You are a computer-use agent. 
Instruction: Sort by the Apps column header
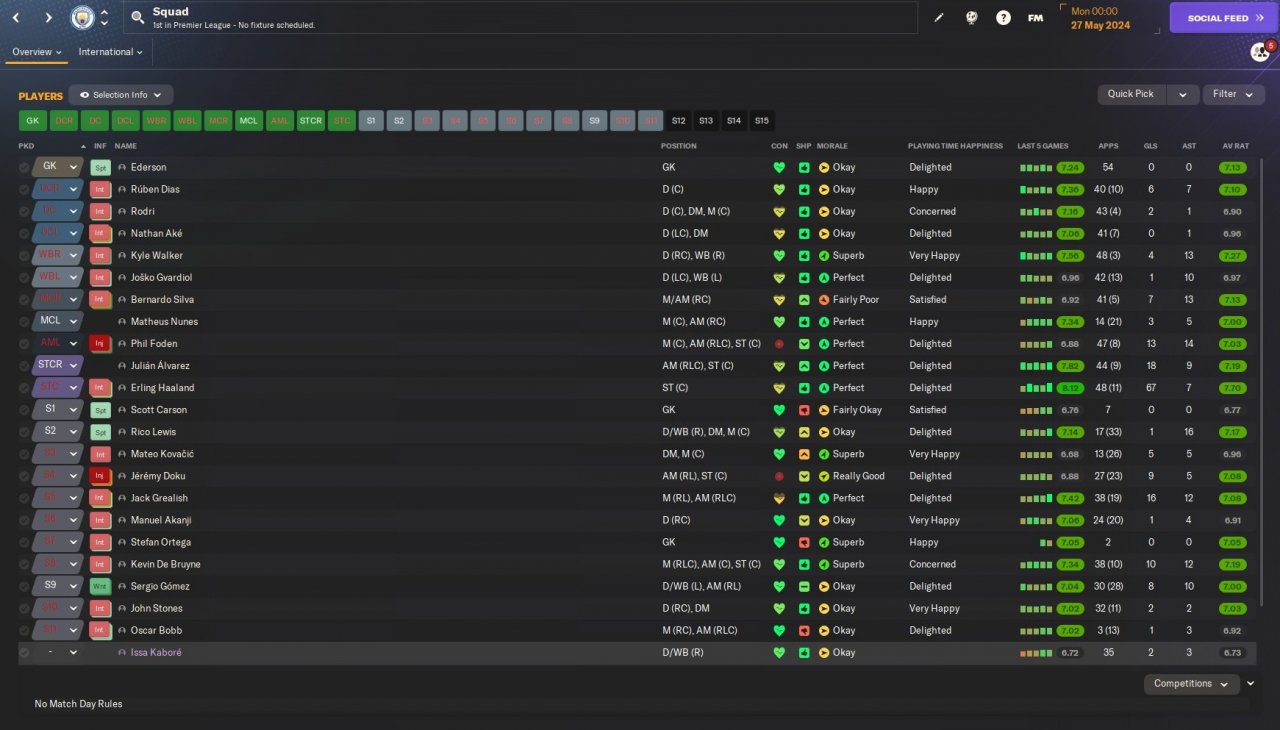pyautogui.click(x=1108, y=146)
